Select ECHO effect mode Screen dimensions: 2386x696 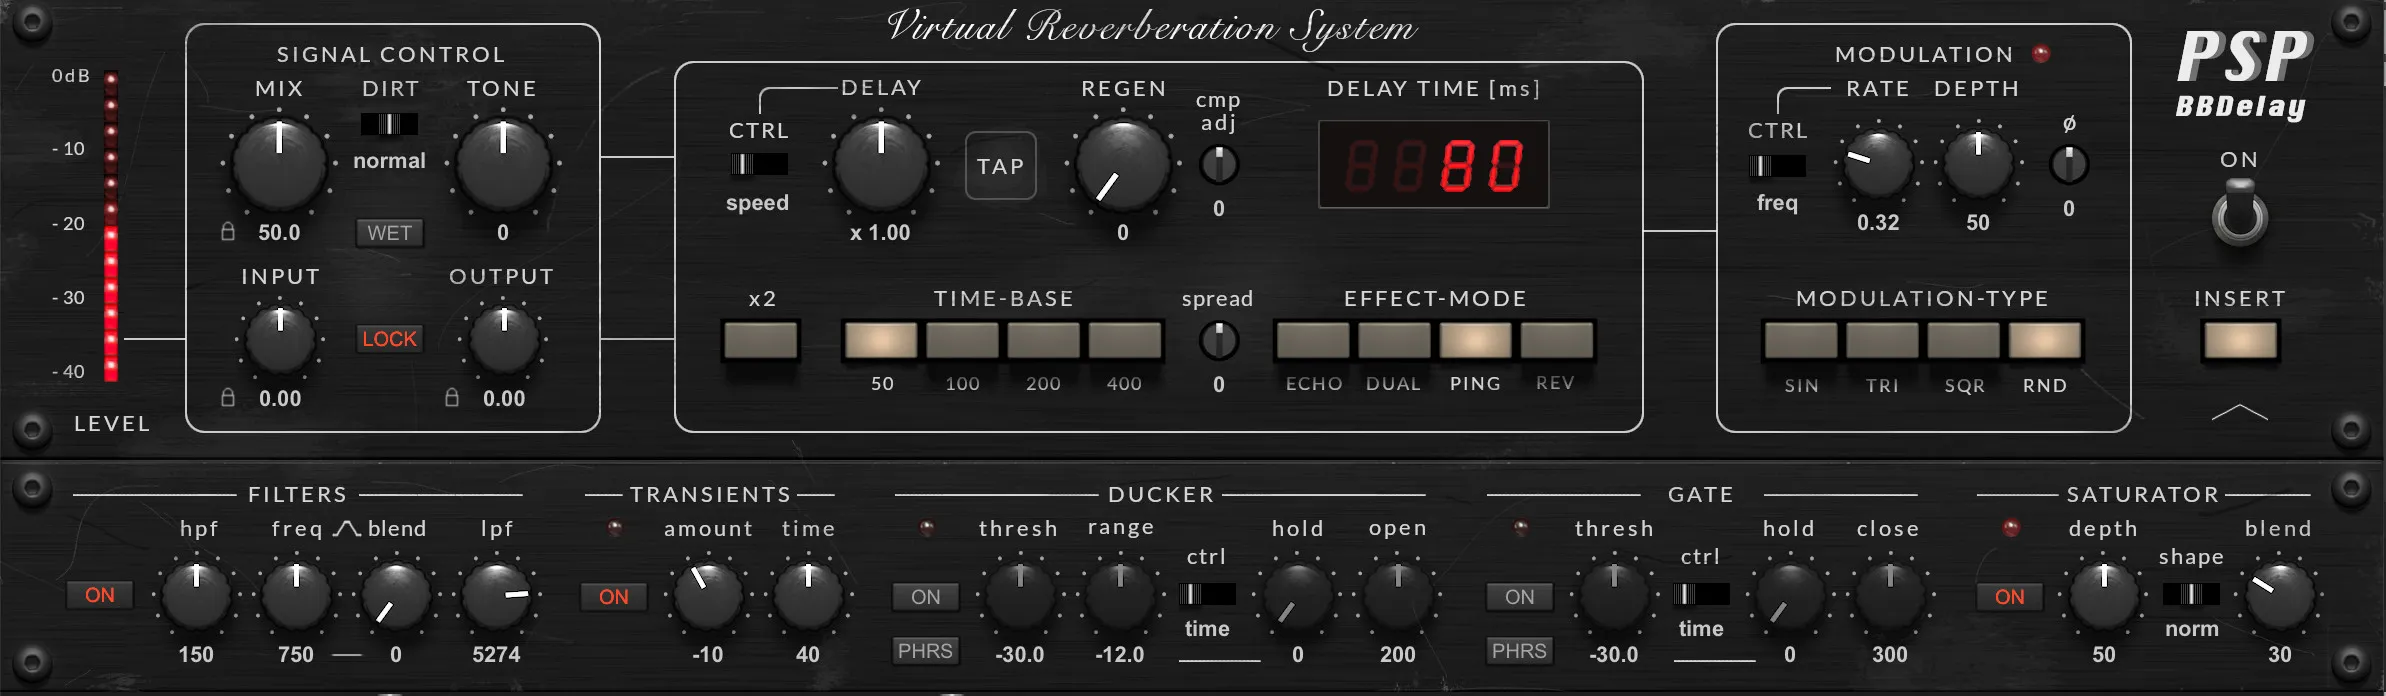(1313, 340)
